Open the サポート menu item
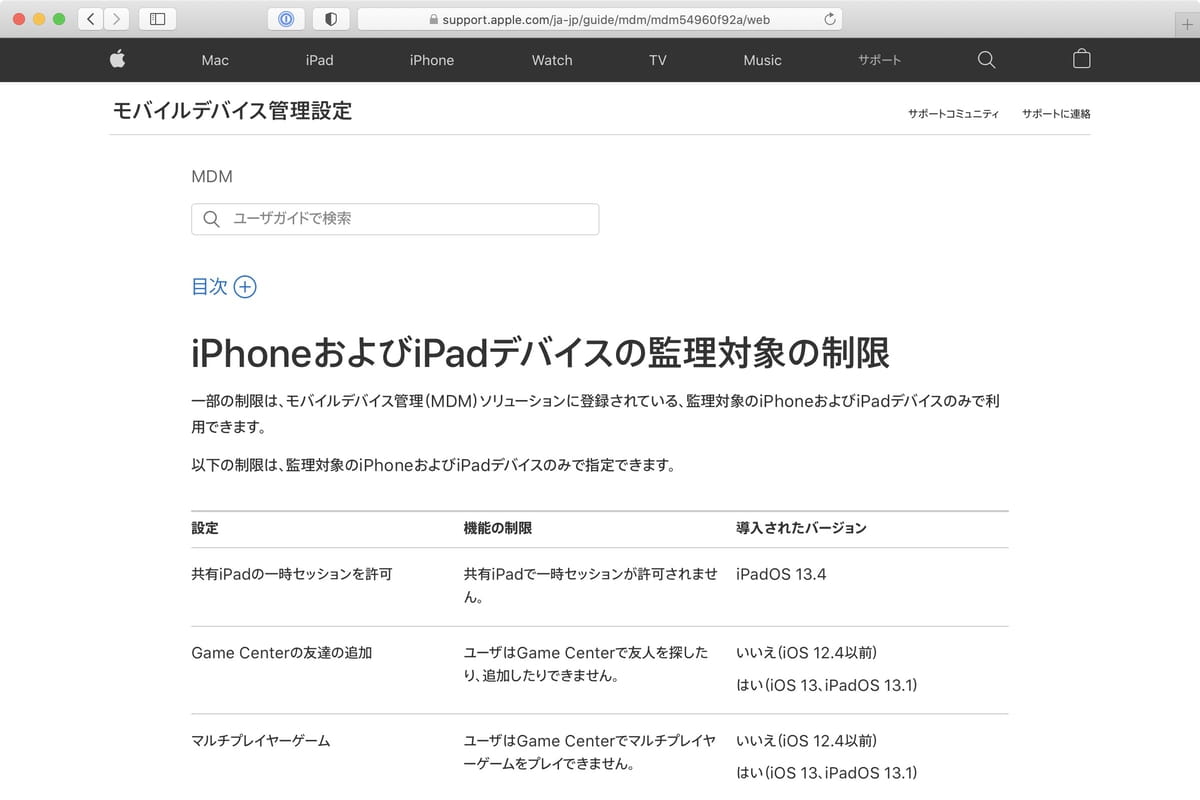 879,60
